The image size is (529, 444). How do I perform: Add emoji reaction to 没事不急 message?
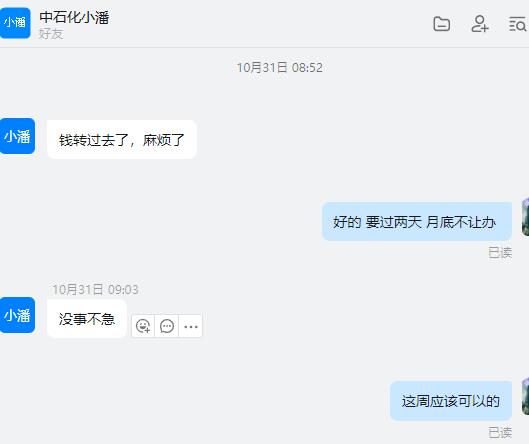143,326
